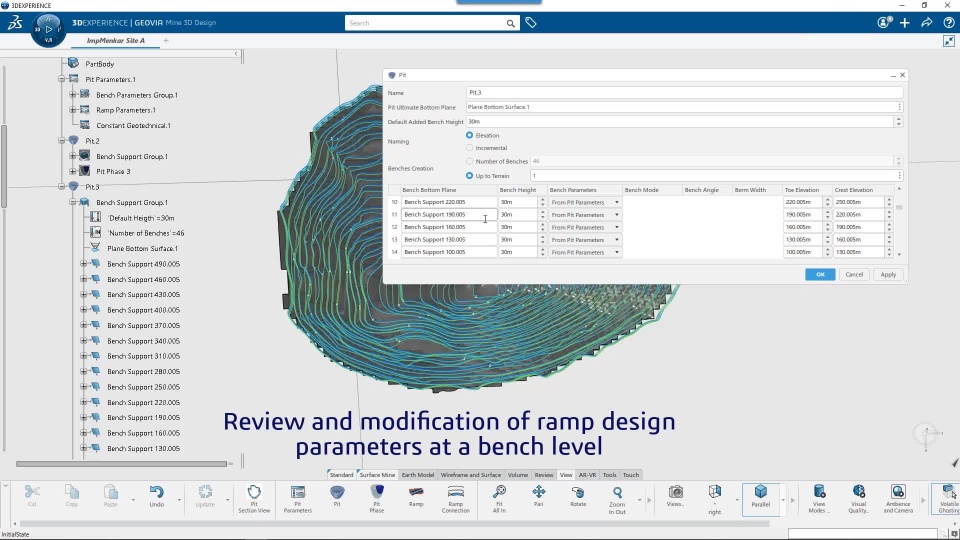Click the tag icon beside search
Screen dimensions: 960x540
(531, 23)
